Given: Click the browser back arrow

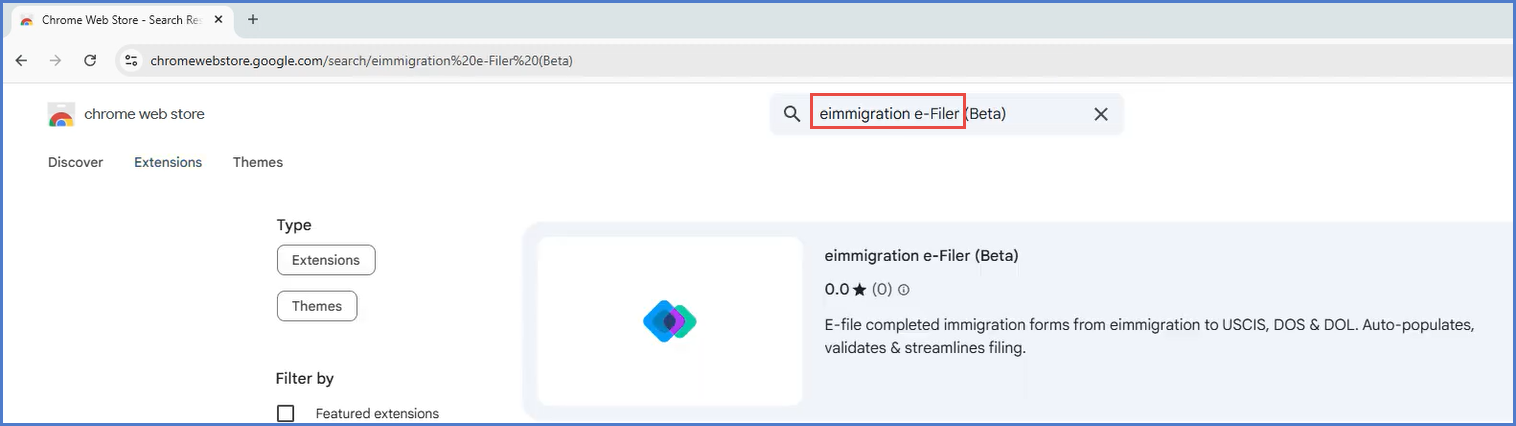Looking at the screenshot, I should (x=21, y=61).
